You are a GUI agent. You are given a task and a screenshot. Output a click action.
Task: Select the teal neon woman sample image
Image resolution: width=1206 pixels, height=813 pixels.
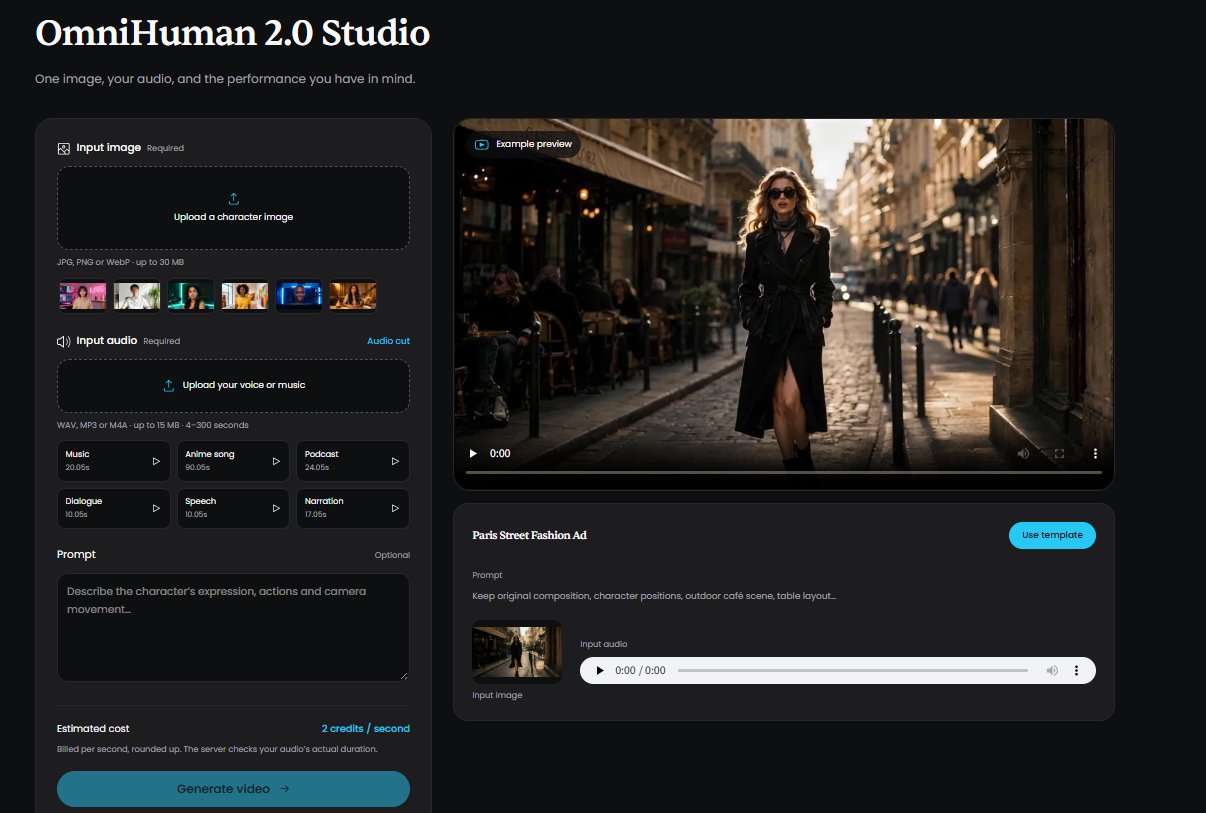[x=190, y=296]
